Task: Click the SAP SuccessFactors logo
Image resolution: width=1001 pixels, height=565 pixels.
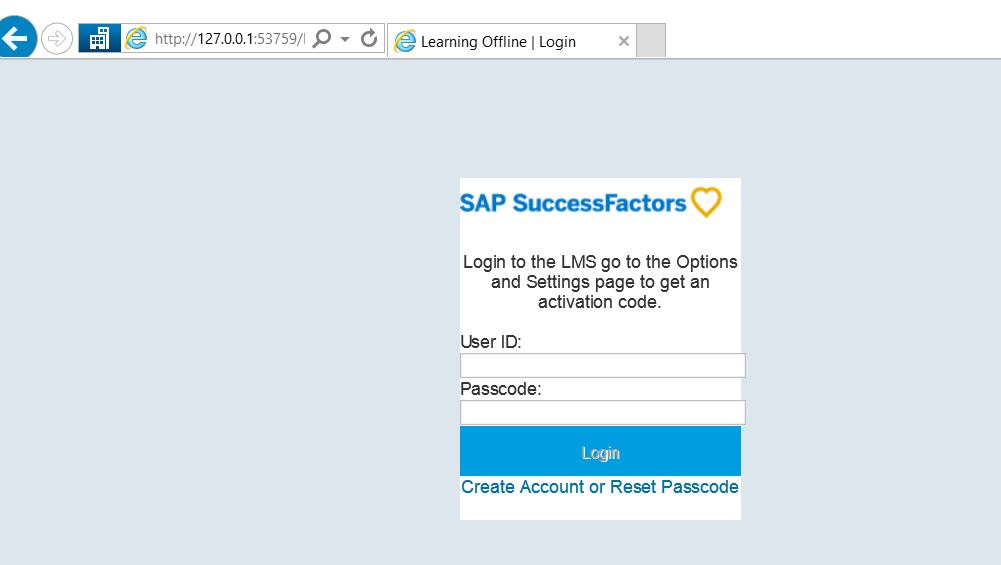Action: pyautogui.click(x=591, y=202)
